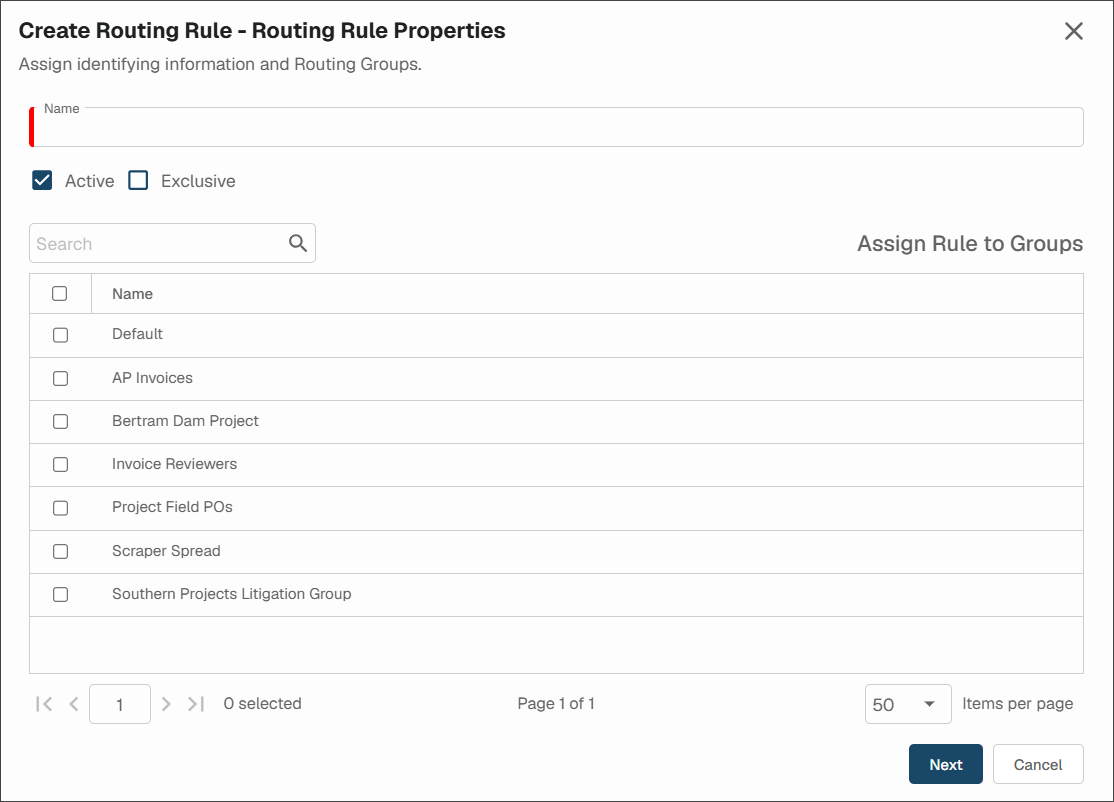Close the Create Routing Rule dialog
Image resolution: width=1114 pixels, height=802 pixels.
coord(1074,31)
